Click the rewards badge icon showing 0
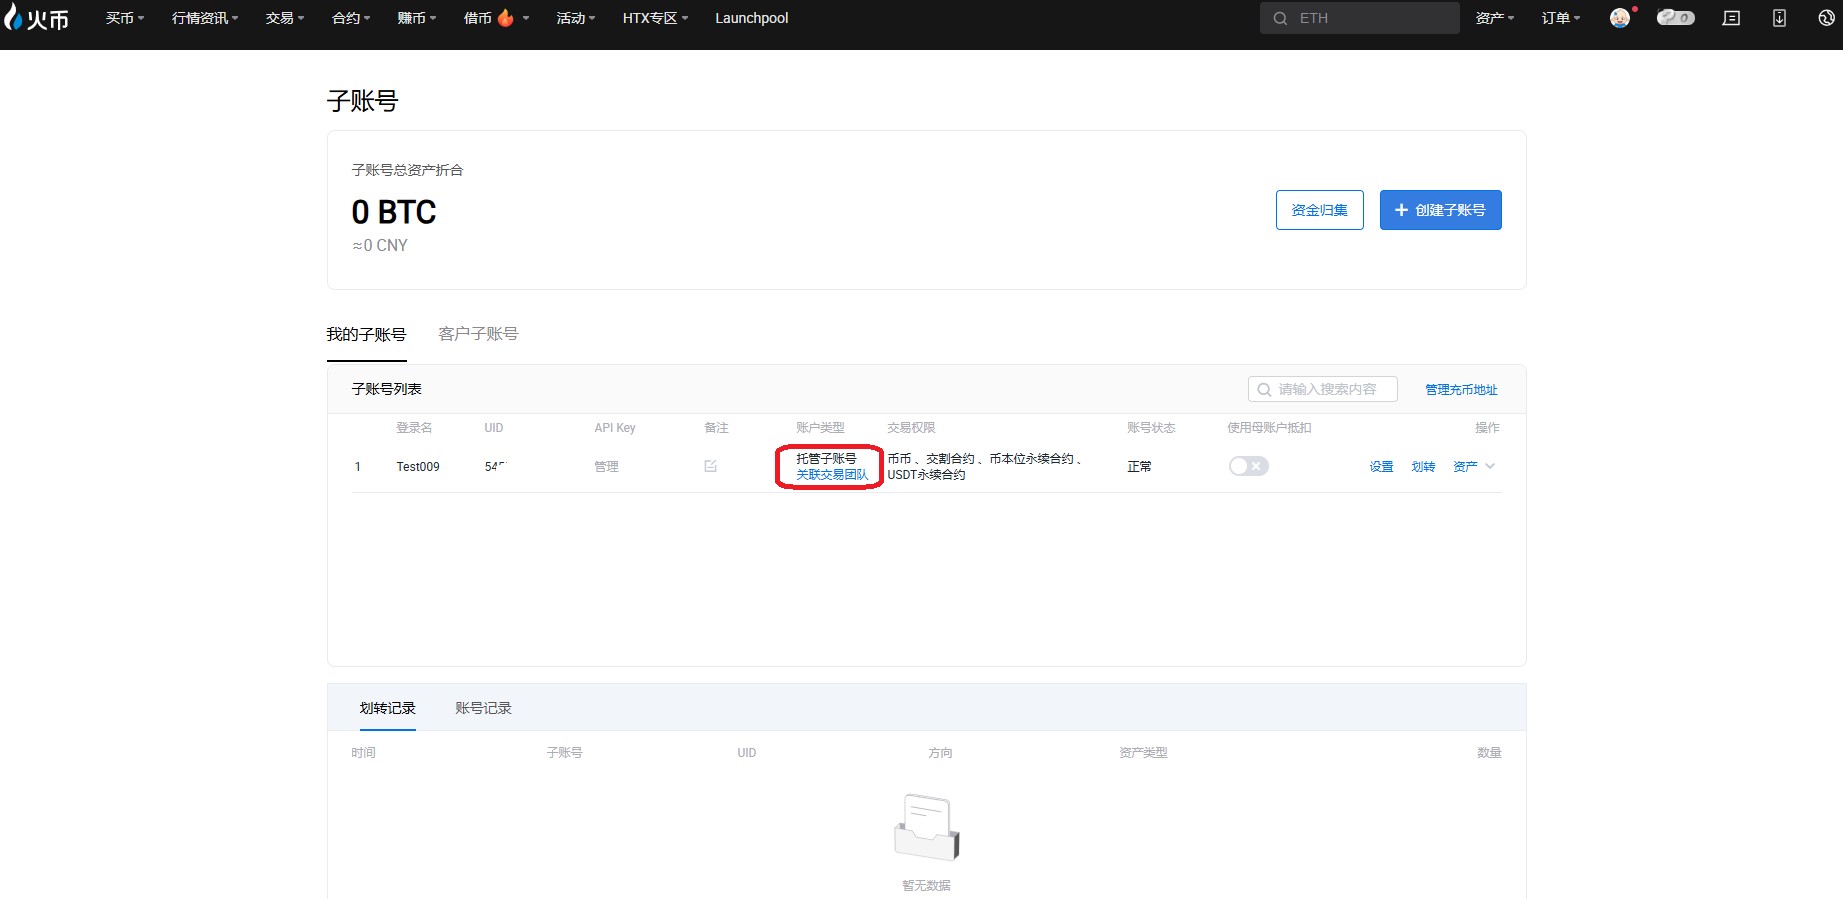 [x=1675, y=18]
